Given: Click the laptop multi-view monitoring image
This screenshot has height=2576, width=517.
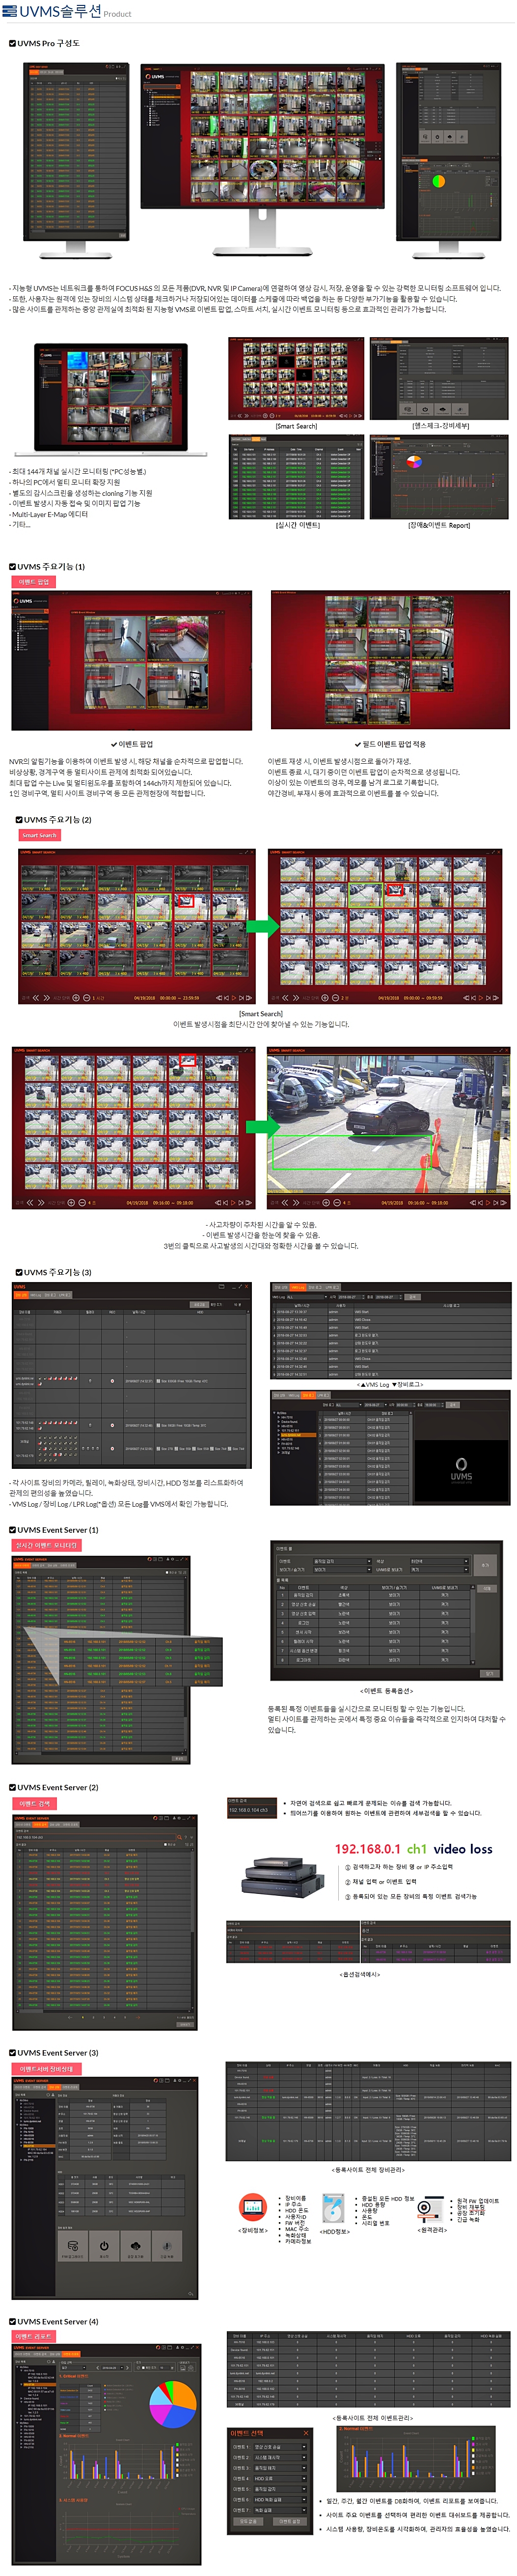Looking at the screenshot, I should (x=111, y=399).
